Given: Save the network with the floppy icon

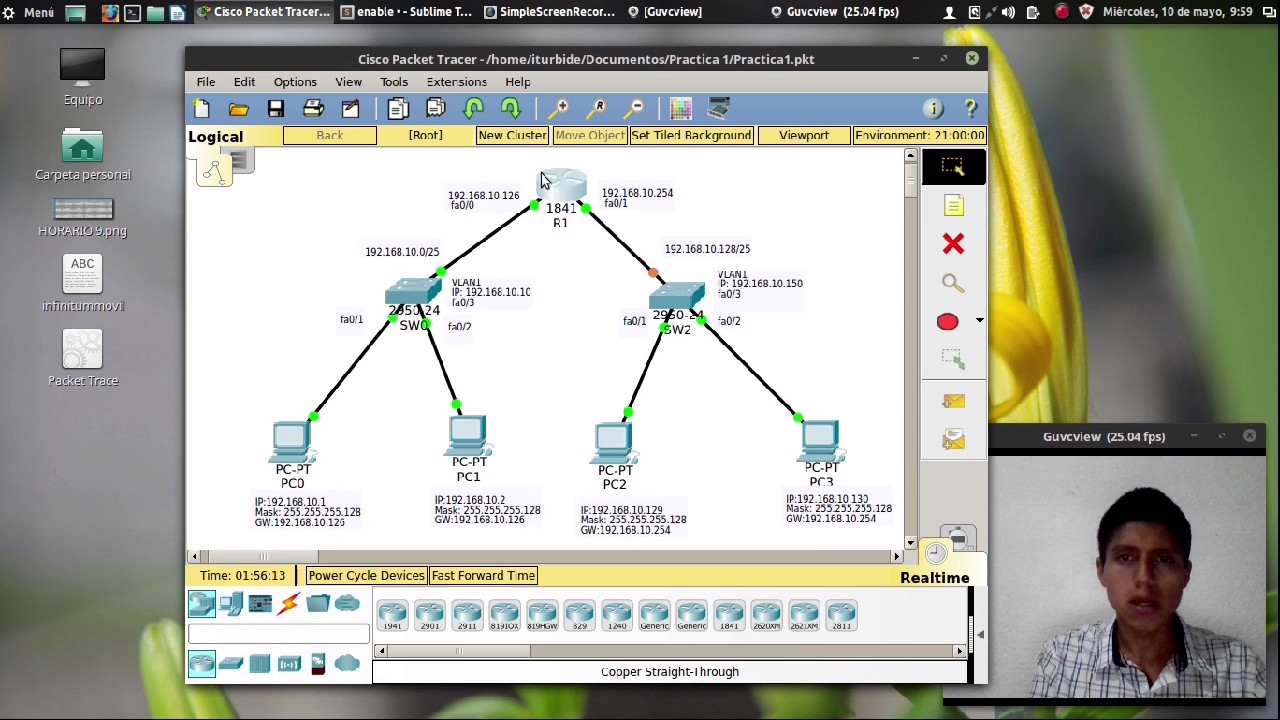Looking at the screenshot, I should pos(276,108).
